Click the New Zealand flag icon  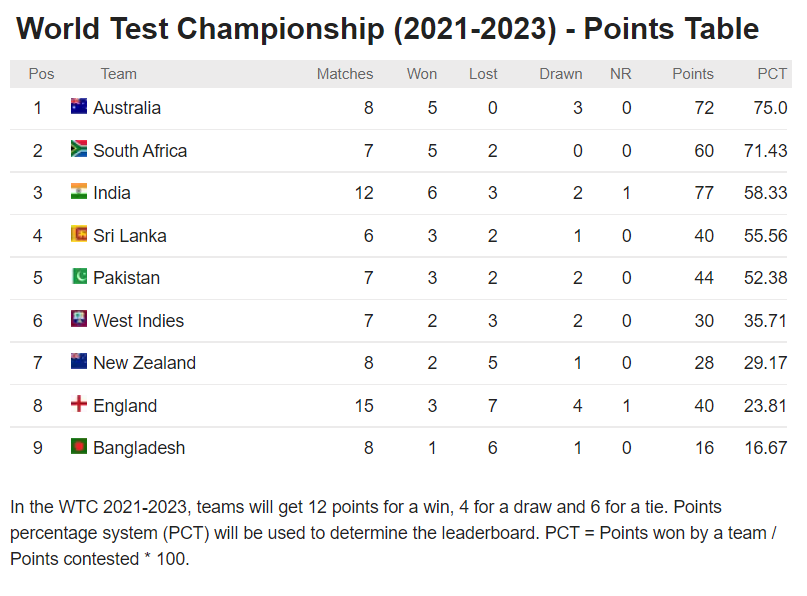click(x=79, y=361)
